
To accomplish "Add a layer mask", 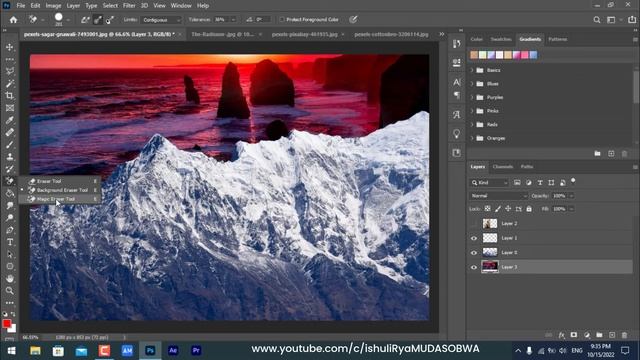I will click(x=574, y=335).
